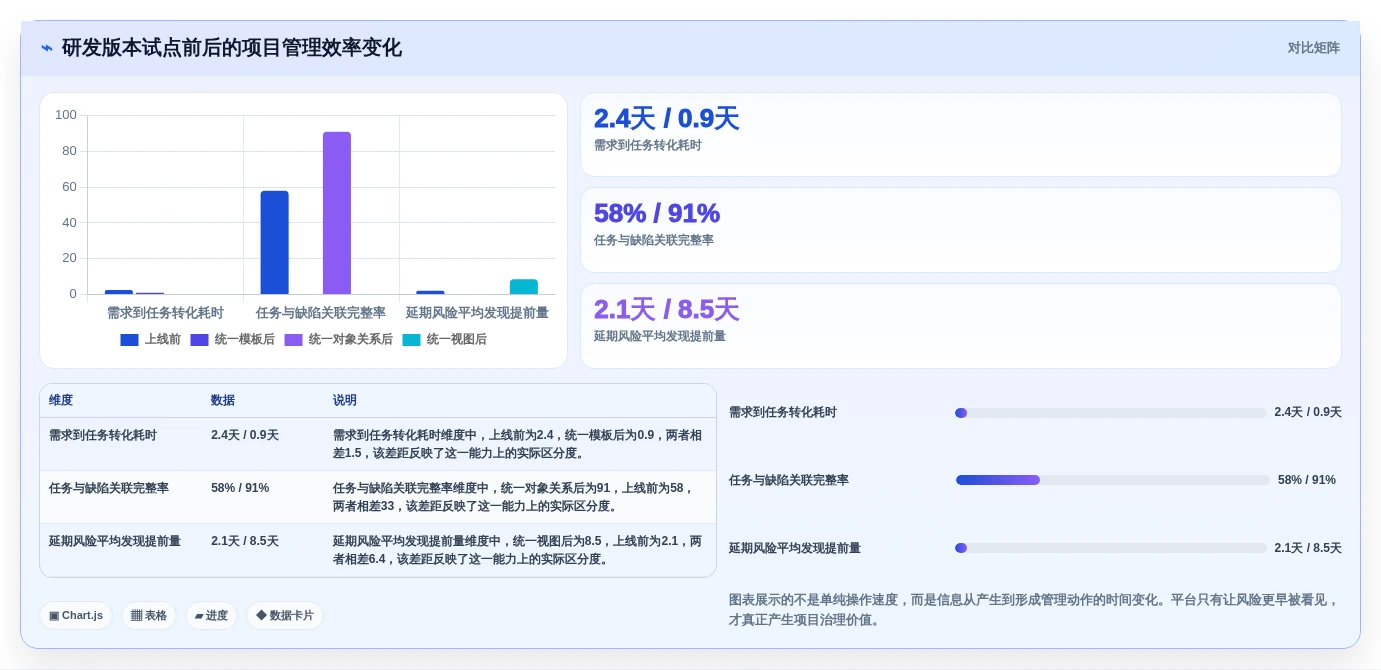This screenshot has height=670, width=1381.
Task: Click the progress bar for 任务与缺陷关联完整率
Action: point(1112,480)
